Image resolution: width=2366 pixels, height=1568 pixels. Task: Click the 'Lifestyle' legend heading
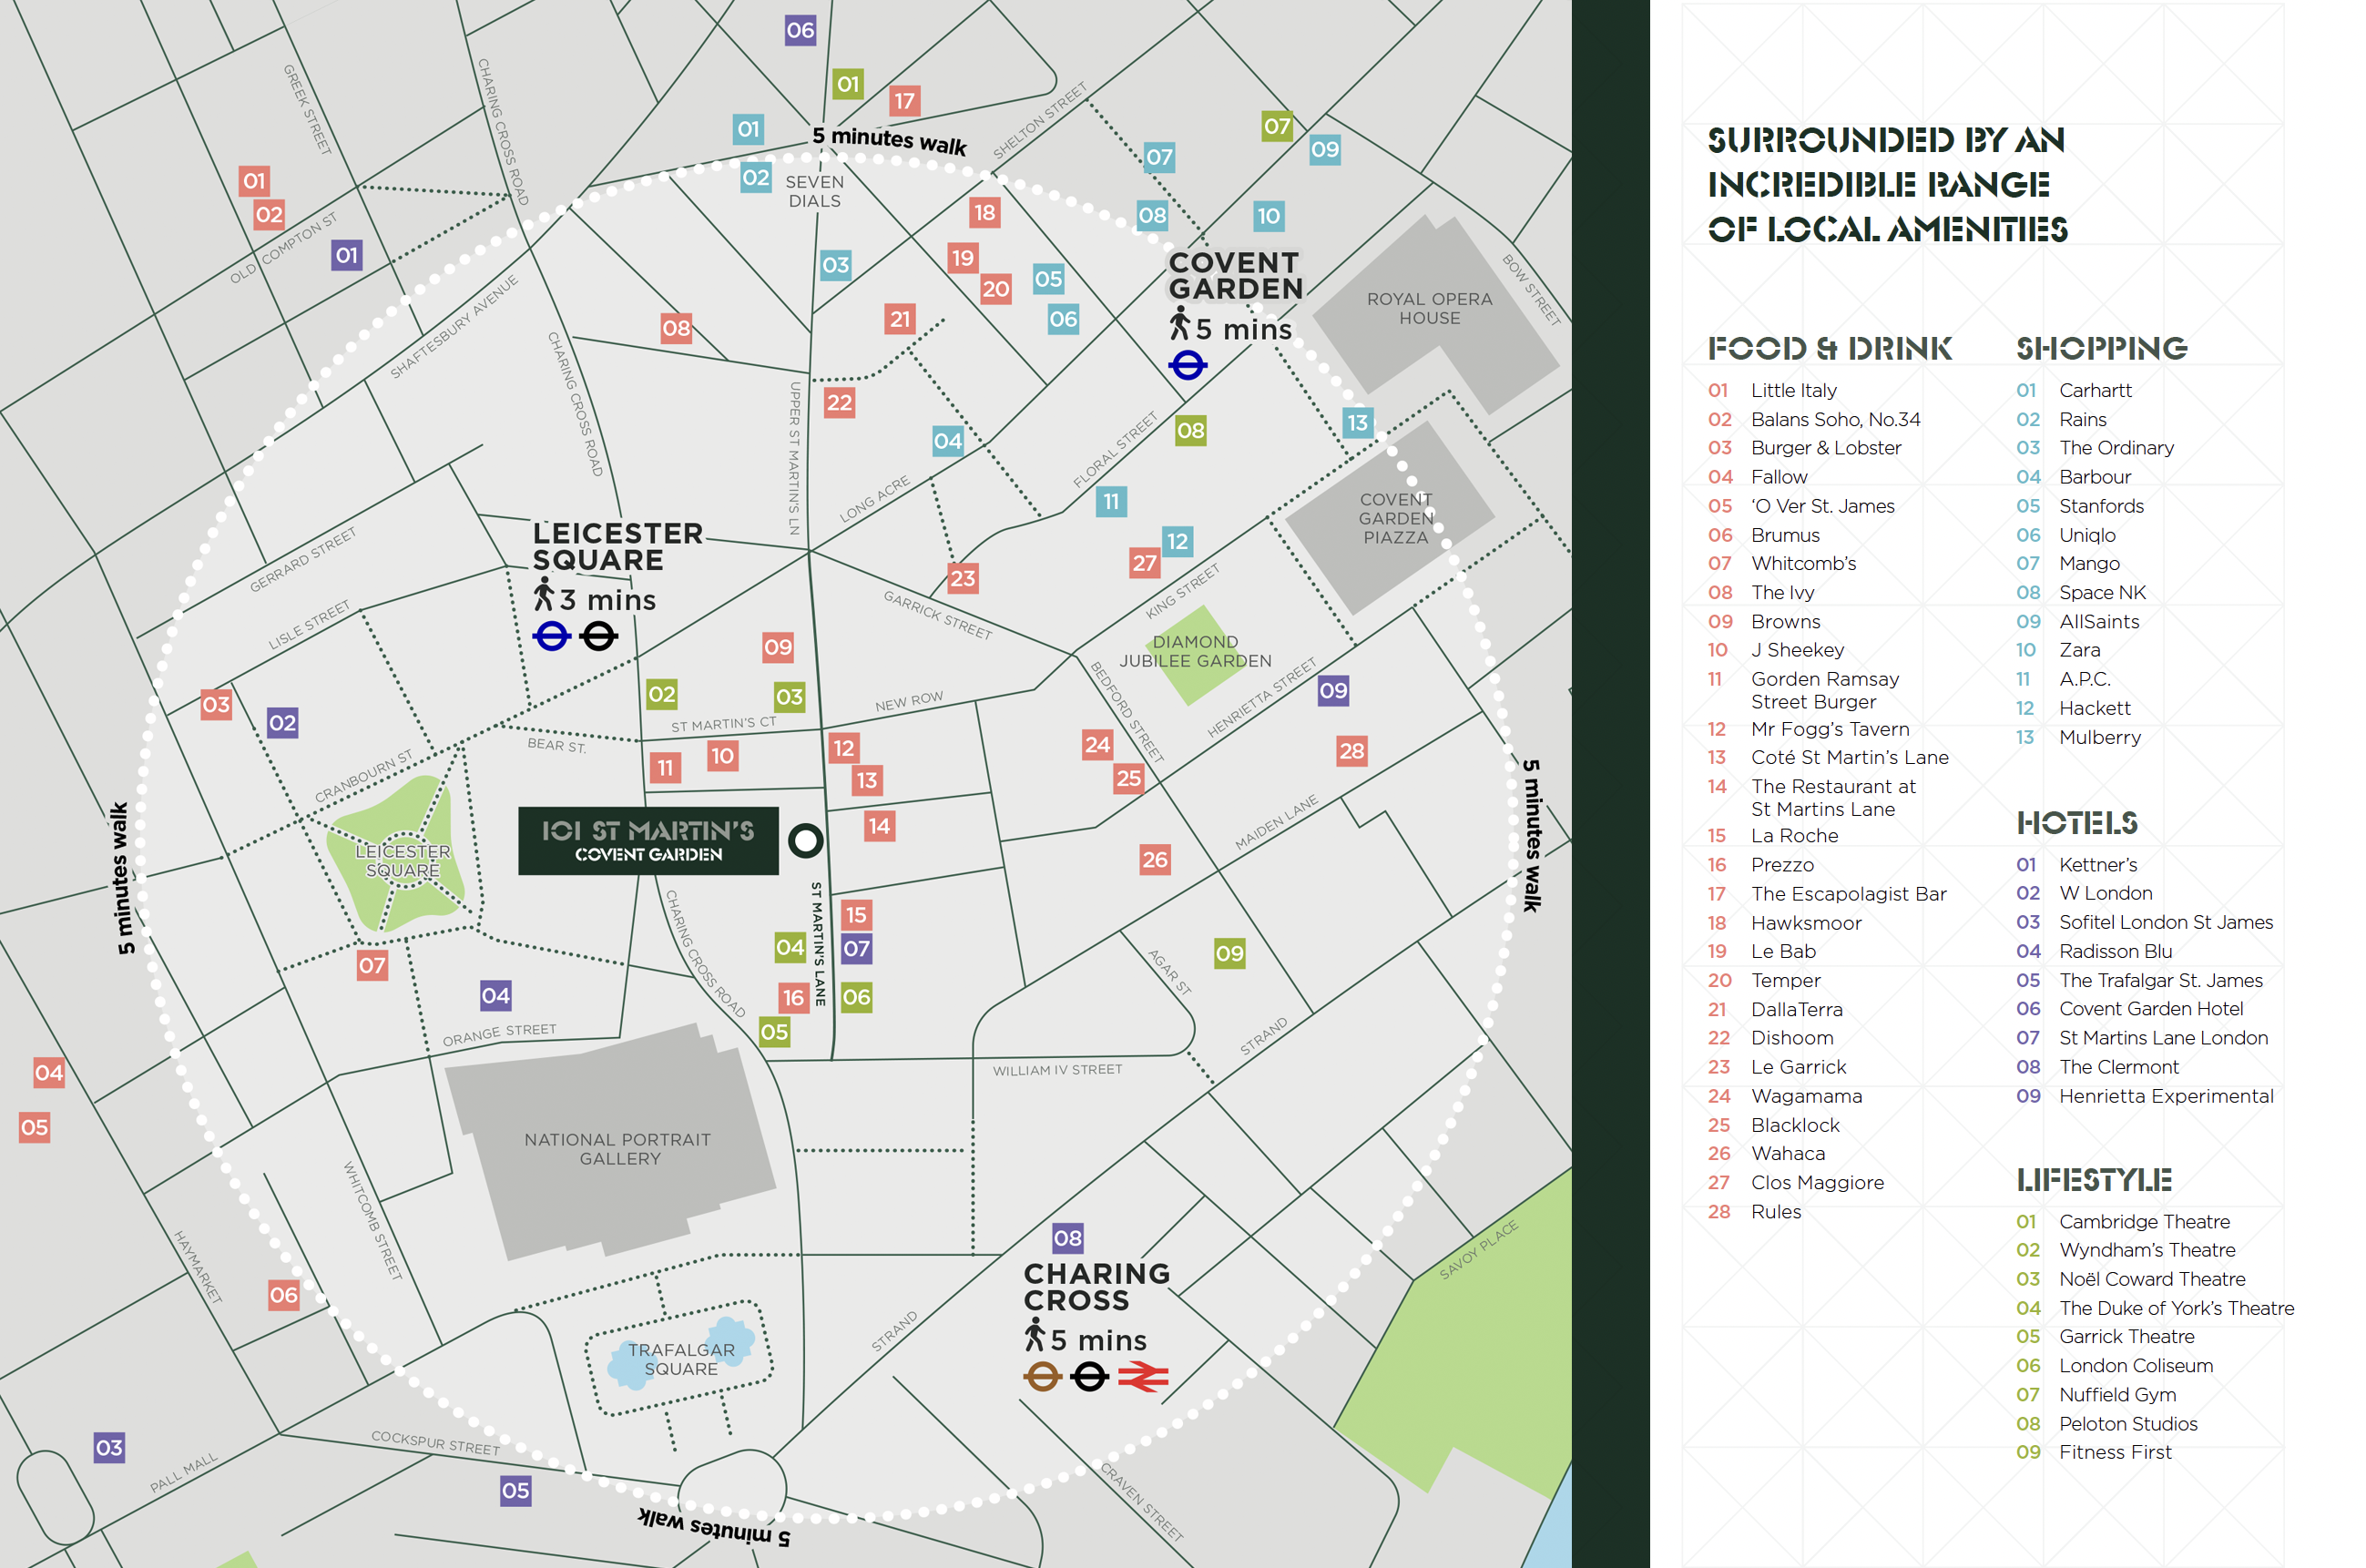coord(2093,1180)
